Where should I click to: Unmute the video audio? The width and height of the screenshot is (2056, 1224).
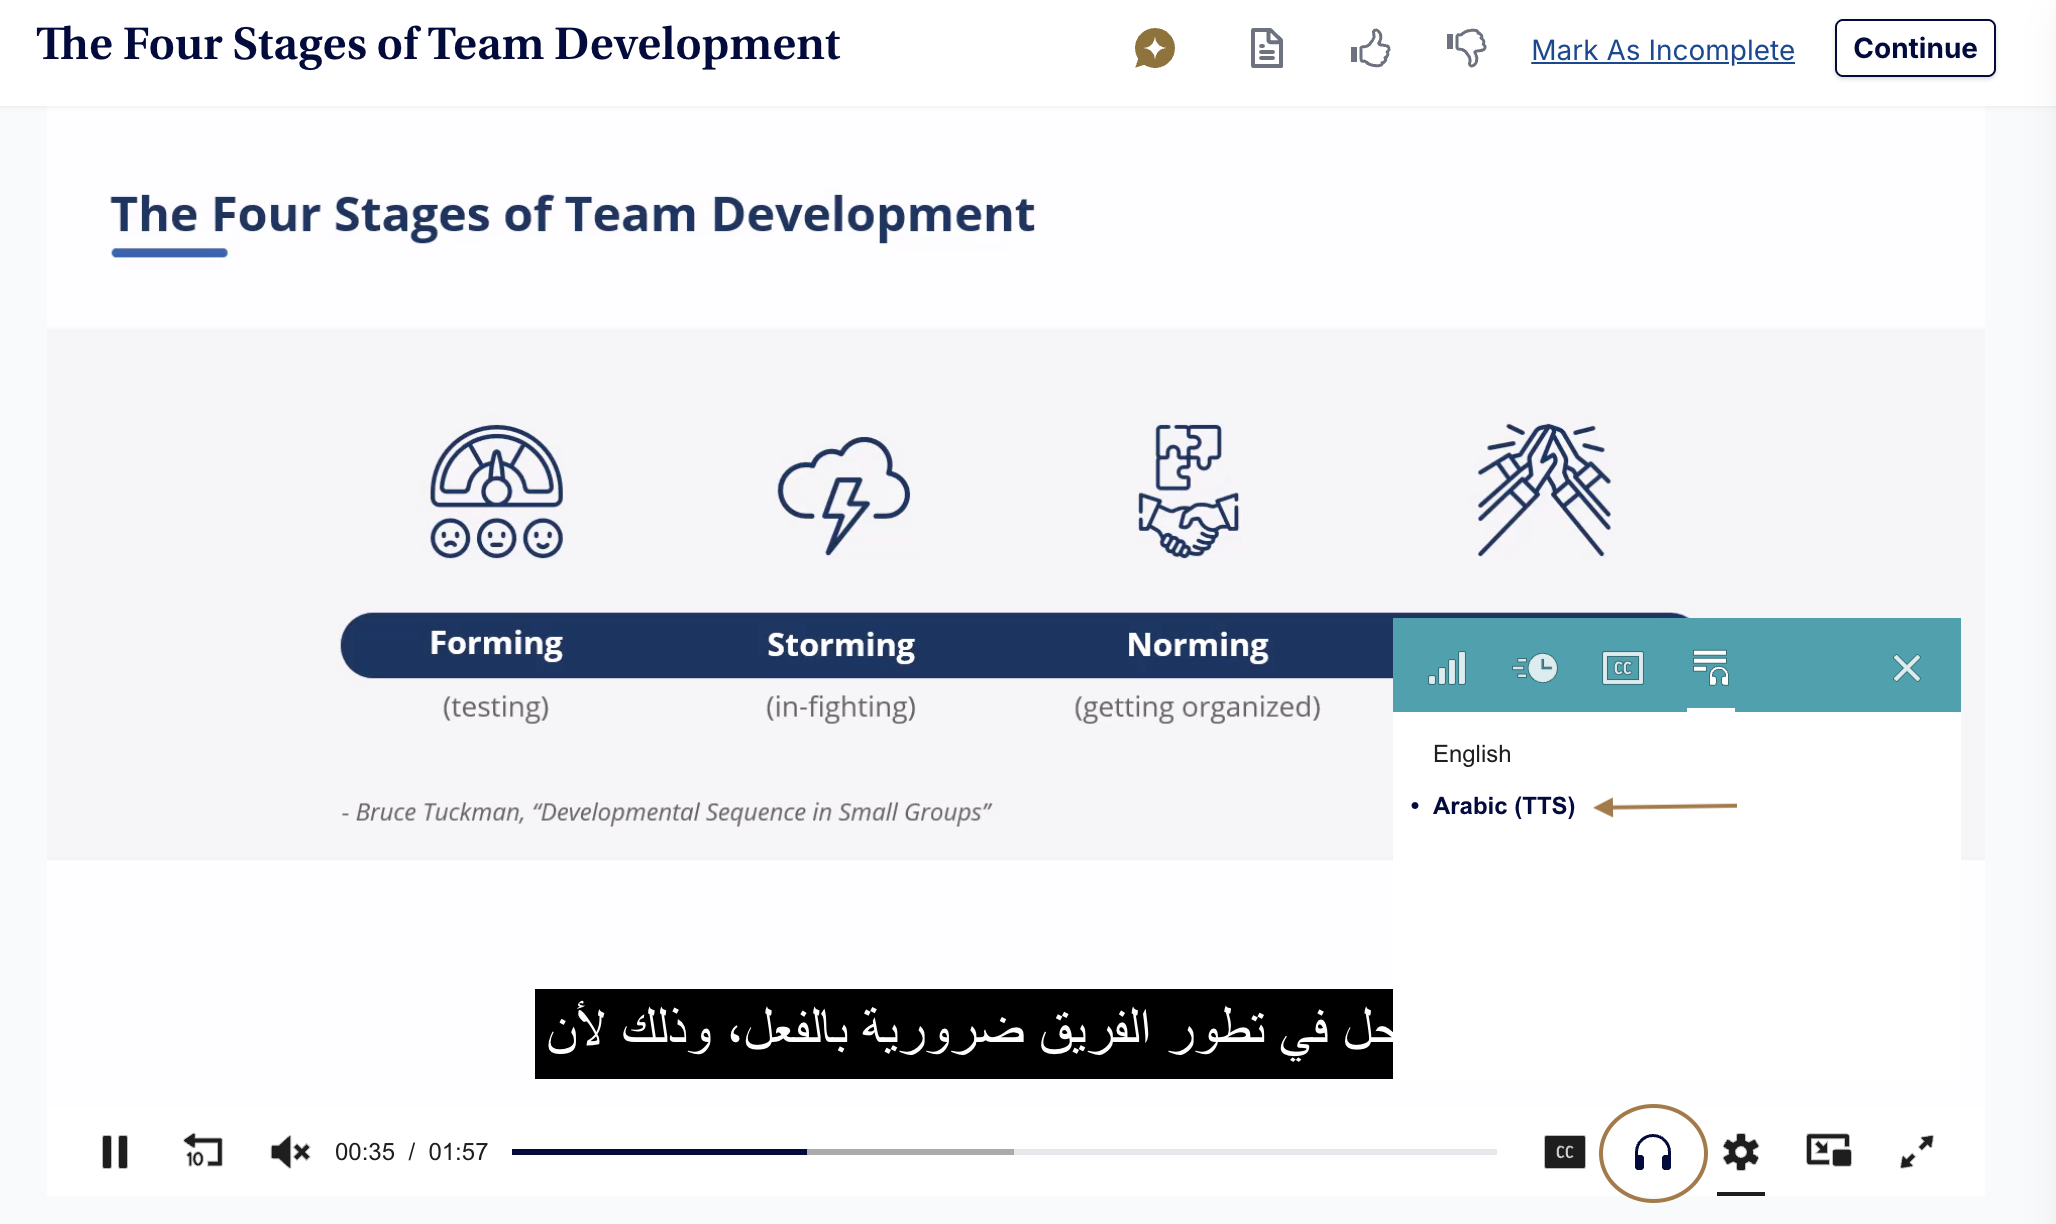(x=290, y=1152)
